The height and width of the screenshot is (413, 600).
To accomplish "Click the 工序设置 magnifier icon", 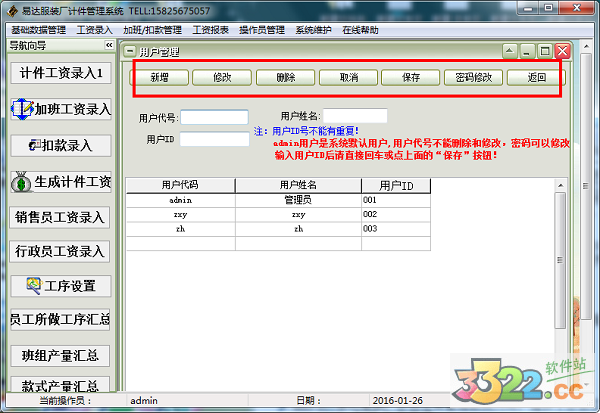I will click(x=34, y=286).
